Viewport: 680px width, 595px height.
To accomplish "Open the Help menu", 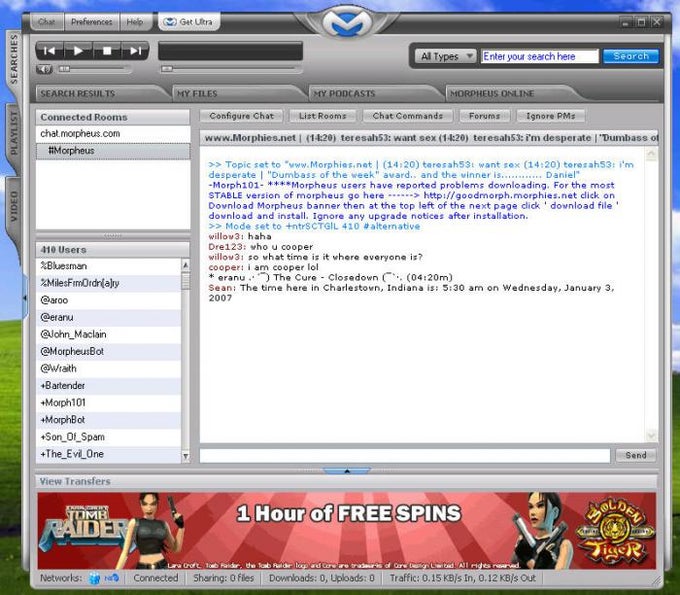I will click(x=135, y=22).
